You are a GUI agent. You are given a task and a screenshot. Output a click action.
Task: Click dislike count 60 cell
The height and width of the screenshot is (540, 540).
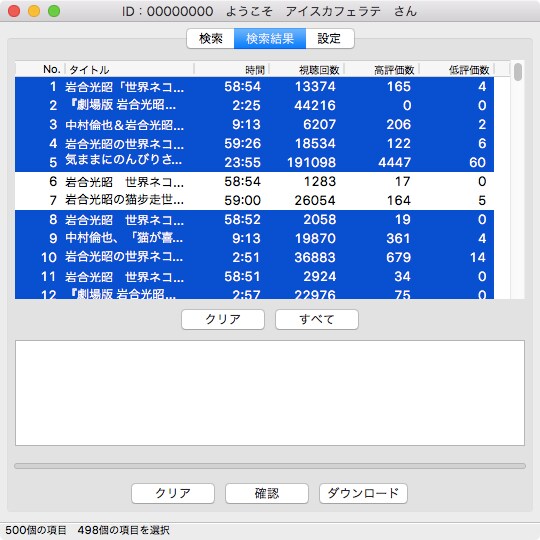pos(477,162)
